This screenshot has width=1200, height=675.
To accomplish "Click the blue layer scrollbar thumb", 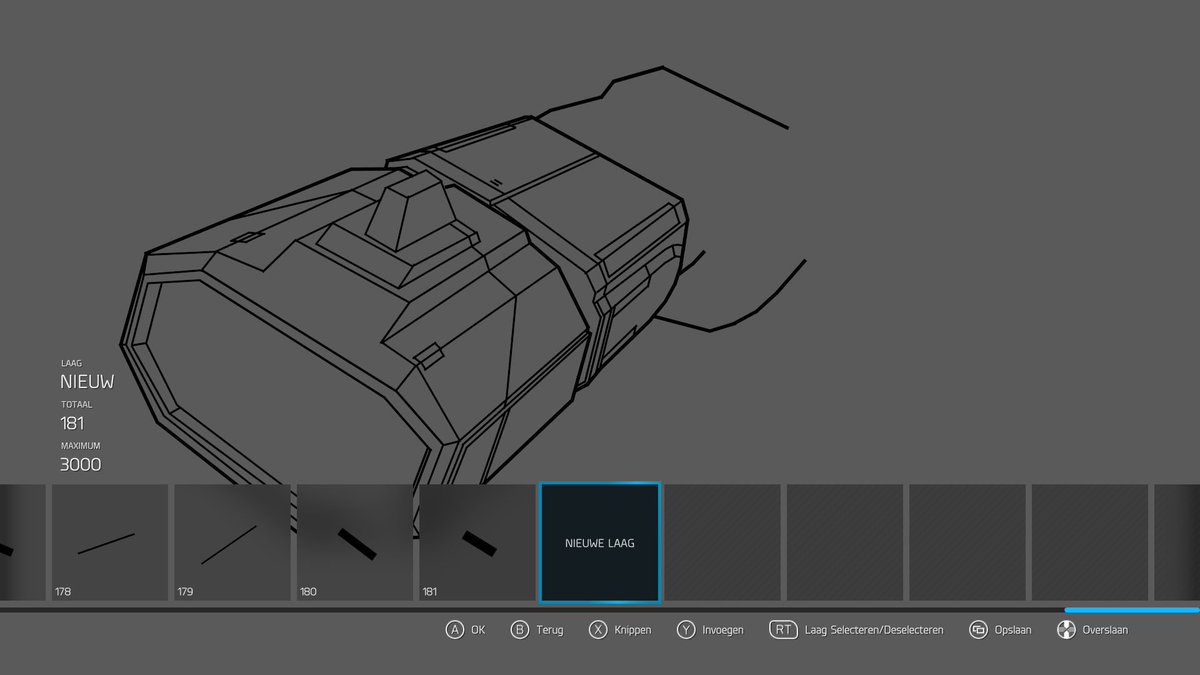I will [1132, 609].
